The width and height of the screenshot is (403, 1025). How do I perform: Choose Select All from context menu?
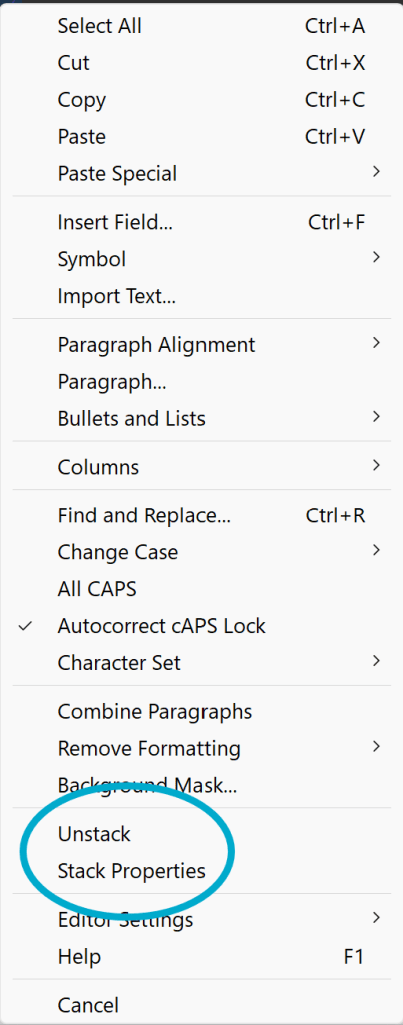tap(202, 26)
